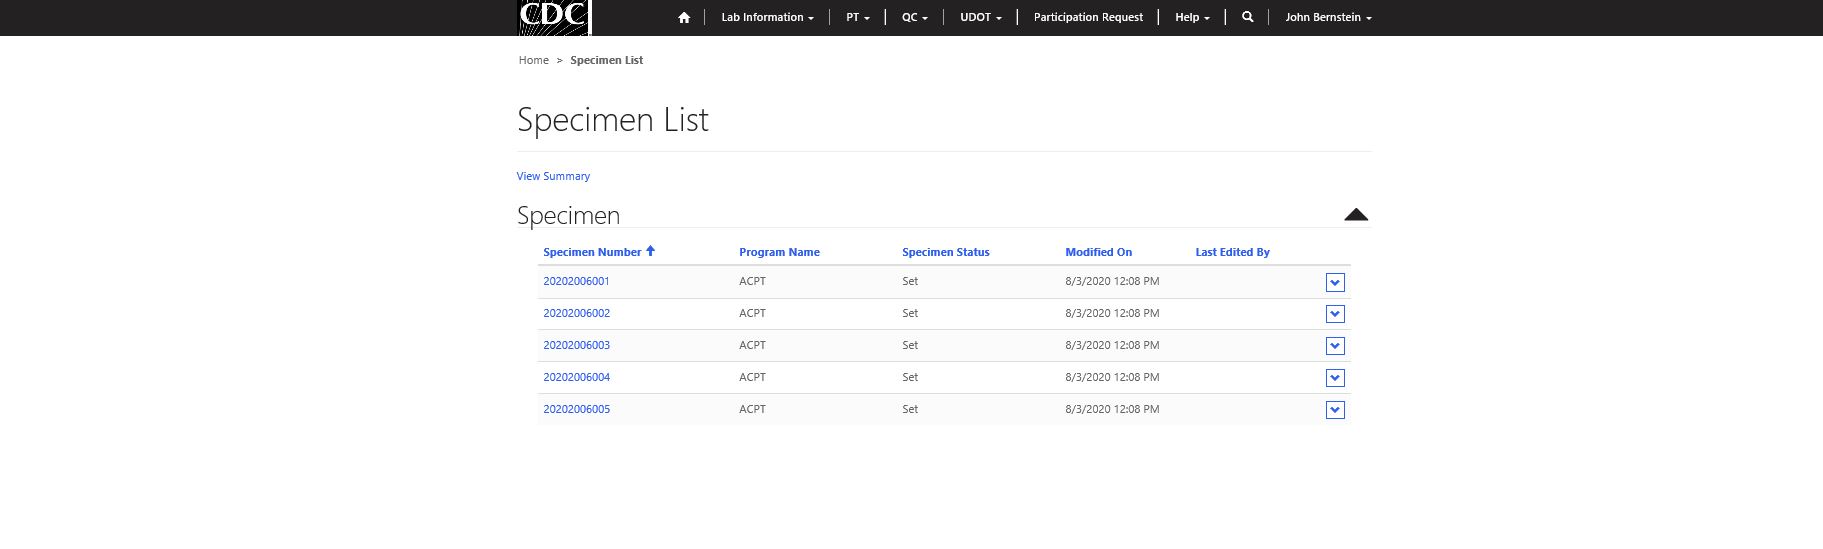Click the Specimen Number sort arrow
Image resolution: width=1823 pixels, height=549 pixels.
[x=650, y=251]
